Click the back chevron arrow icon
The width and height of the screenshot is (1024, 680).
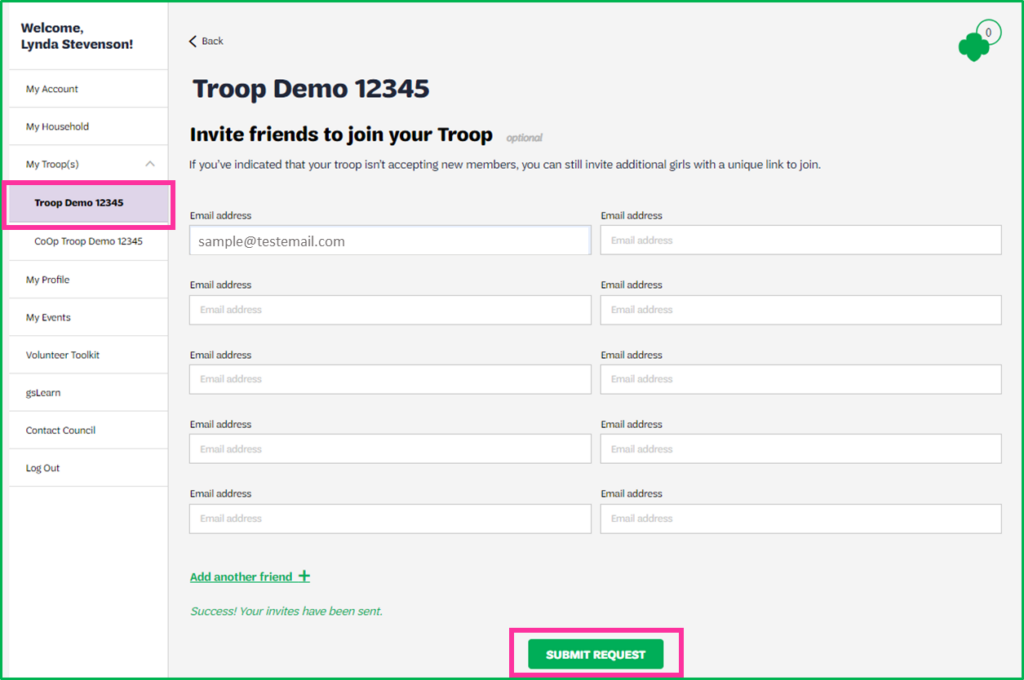point(193,41)
